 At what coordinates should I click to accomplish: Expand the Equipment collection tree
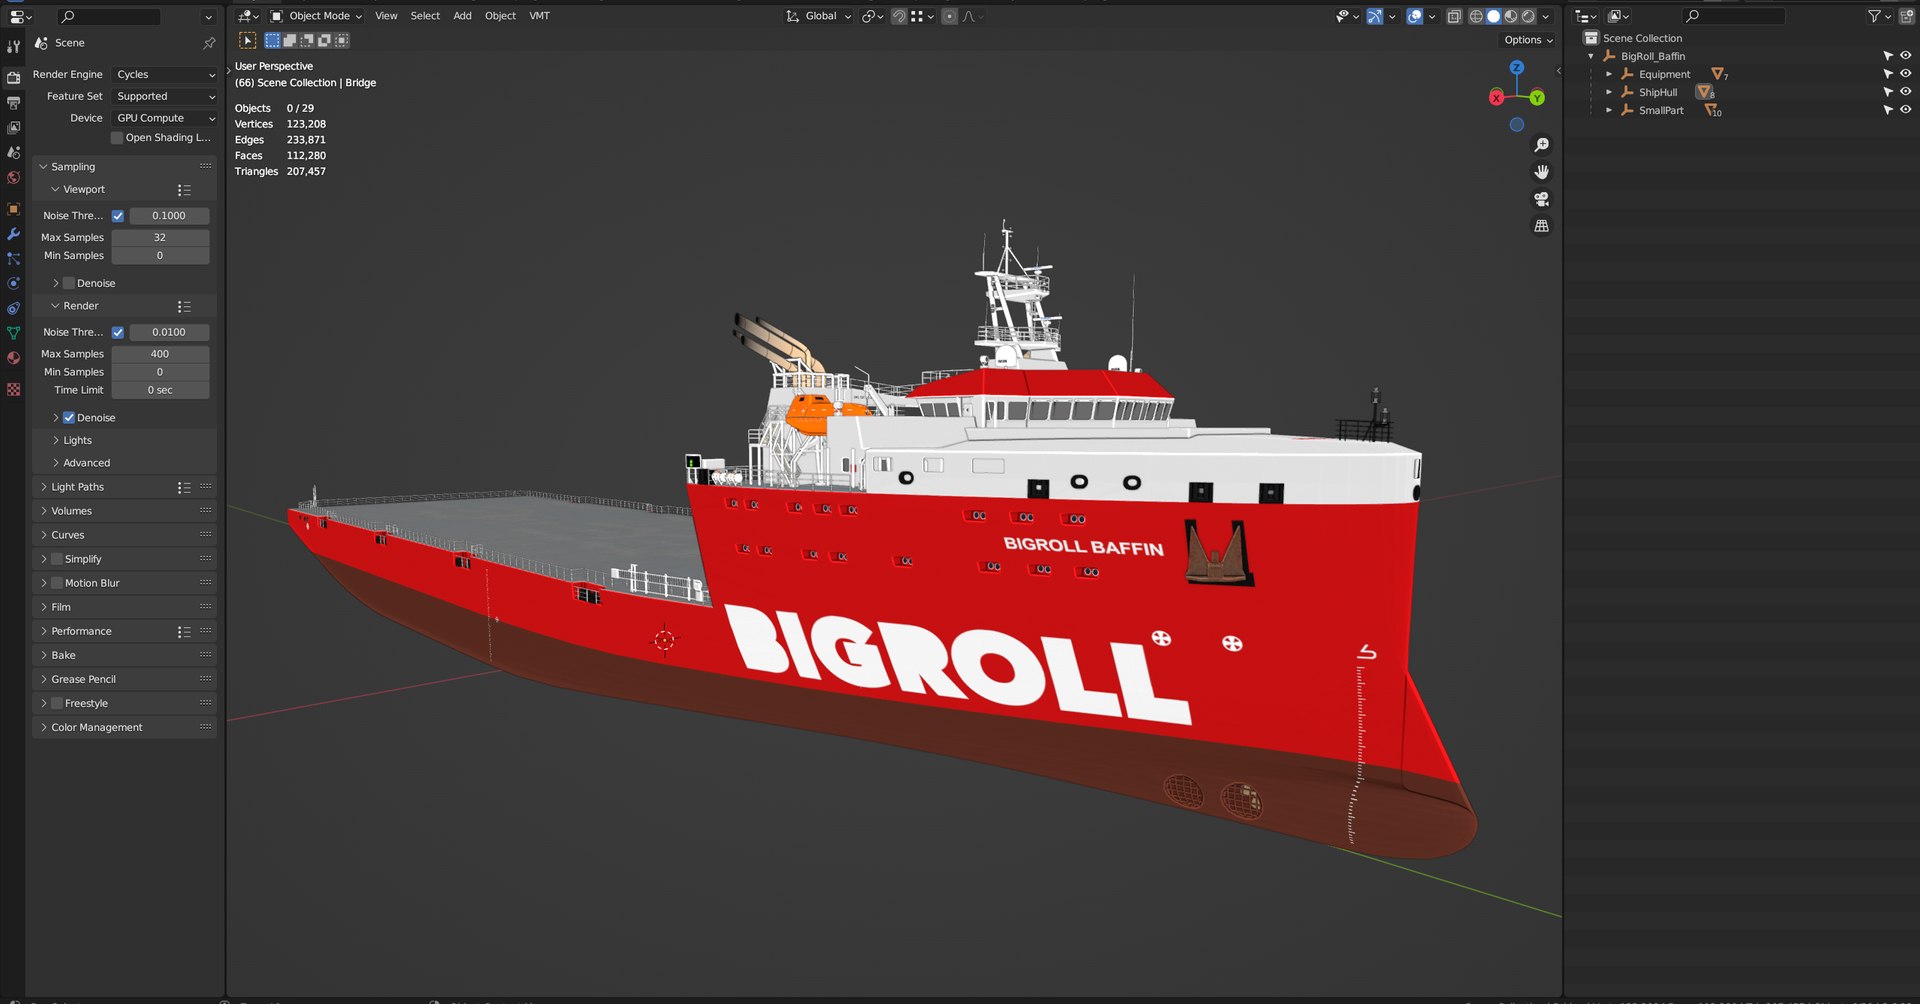coord(1609,75)
